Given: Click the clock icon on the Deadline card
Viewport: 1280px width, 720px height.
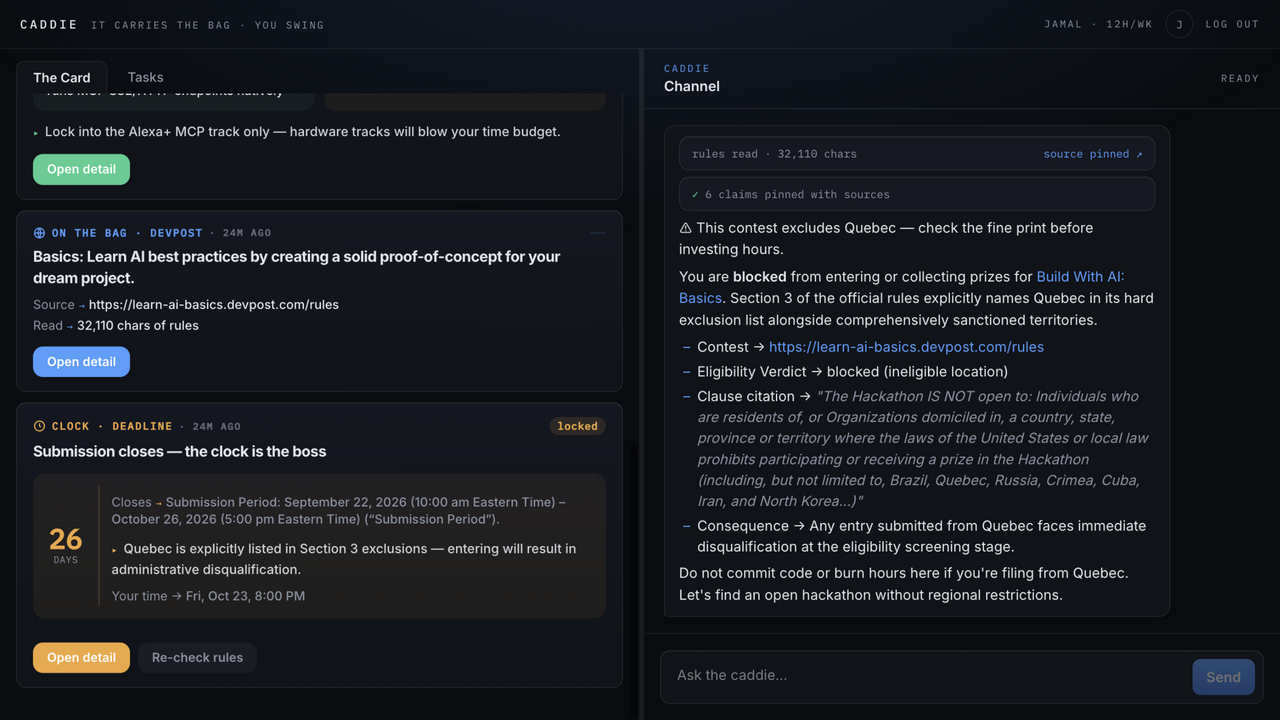Looking at the screenshot, I should pos(39,426).
